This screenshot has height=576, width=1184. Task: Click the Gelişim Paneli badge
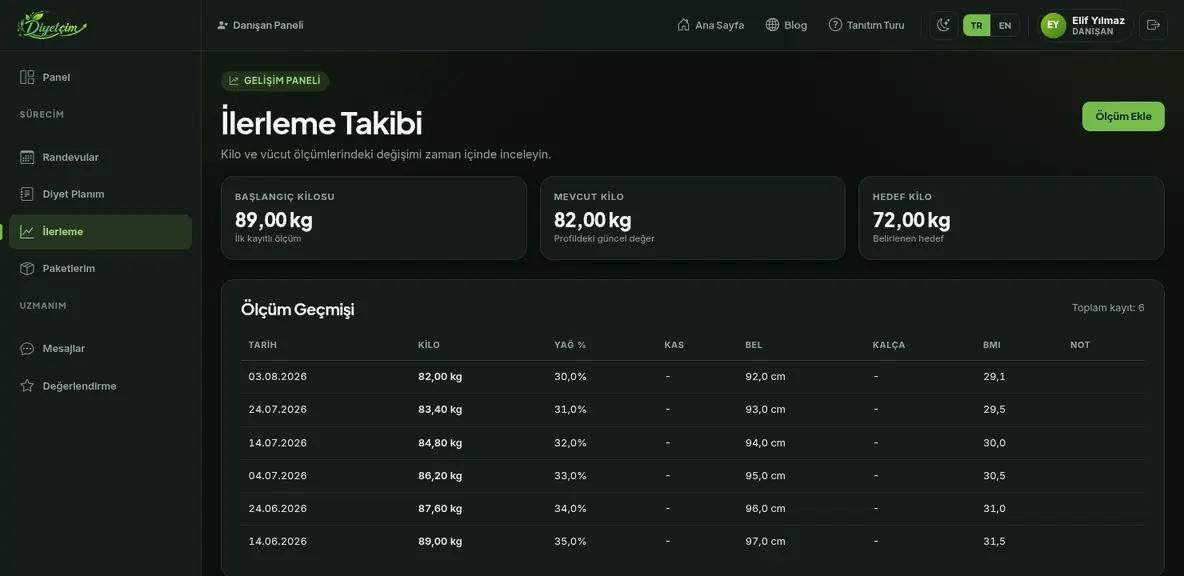(275, 80)
